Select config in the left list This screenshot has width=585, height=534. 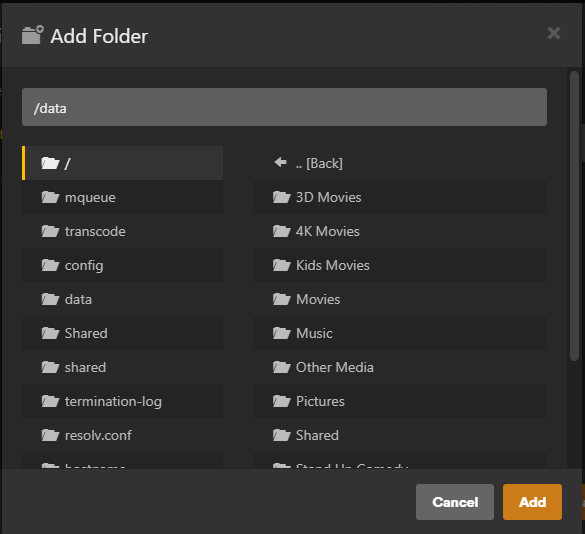tap(122, 265)
